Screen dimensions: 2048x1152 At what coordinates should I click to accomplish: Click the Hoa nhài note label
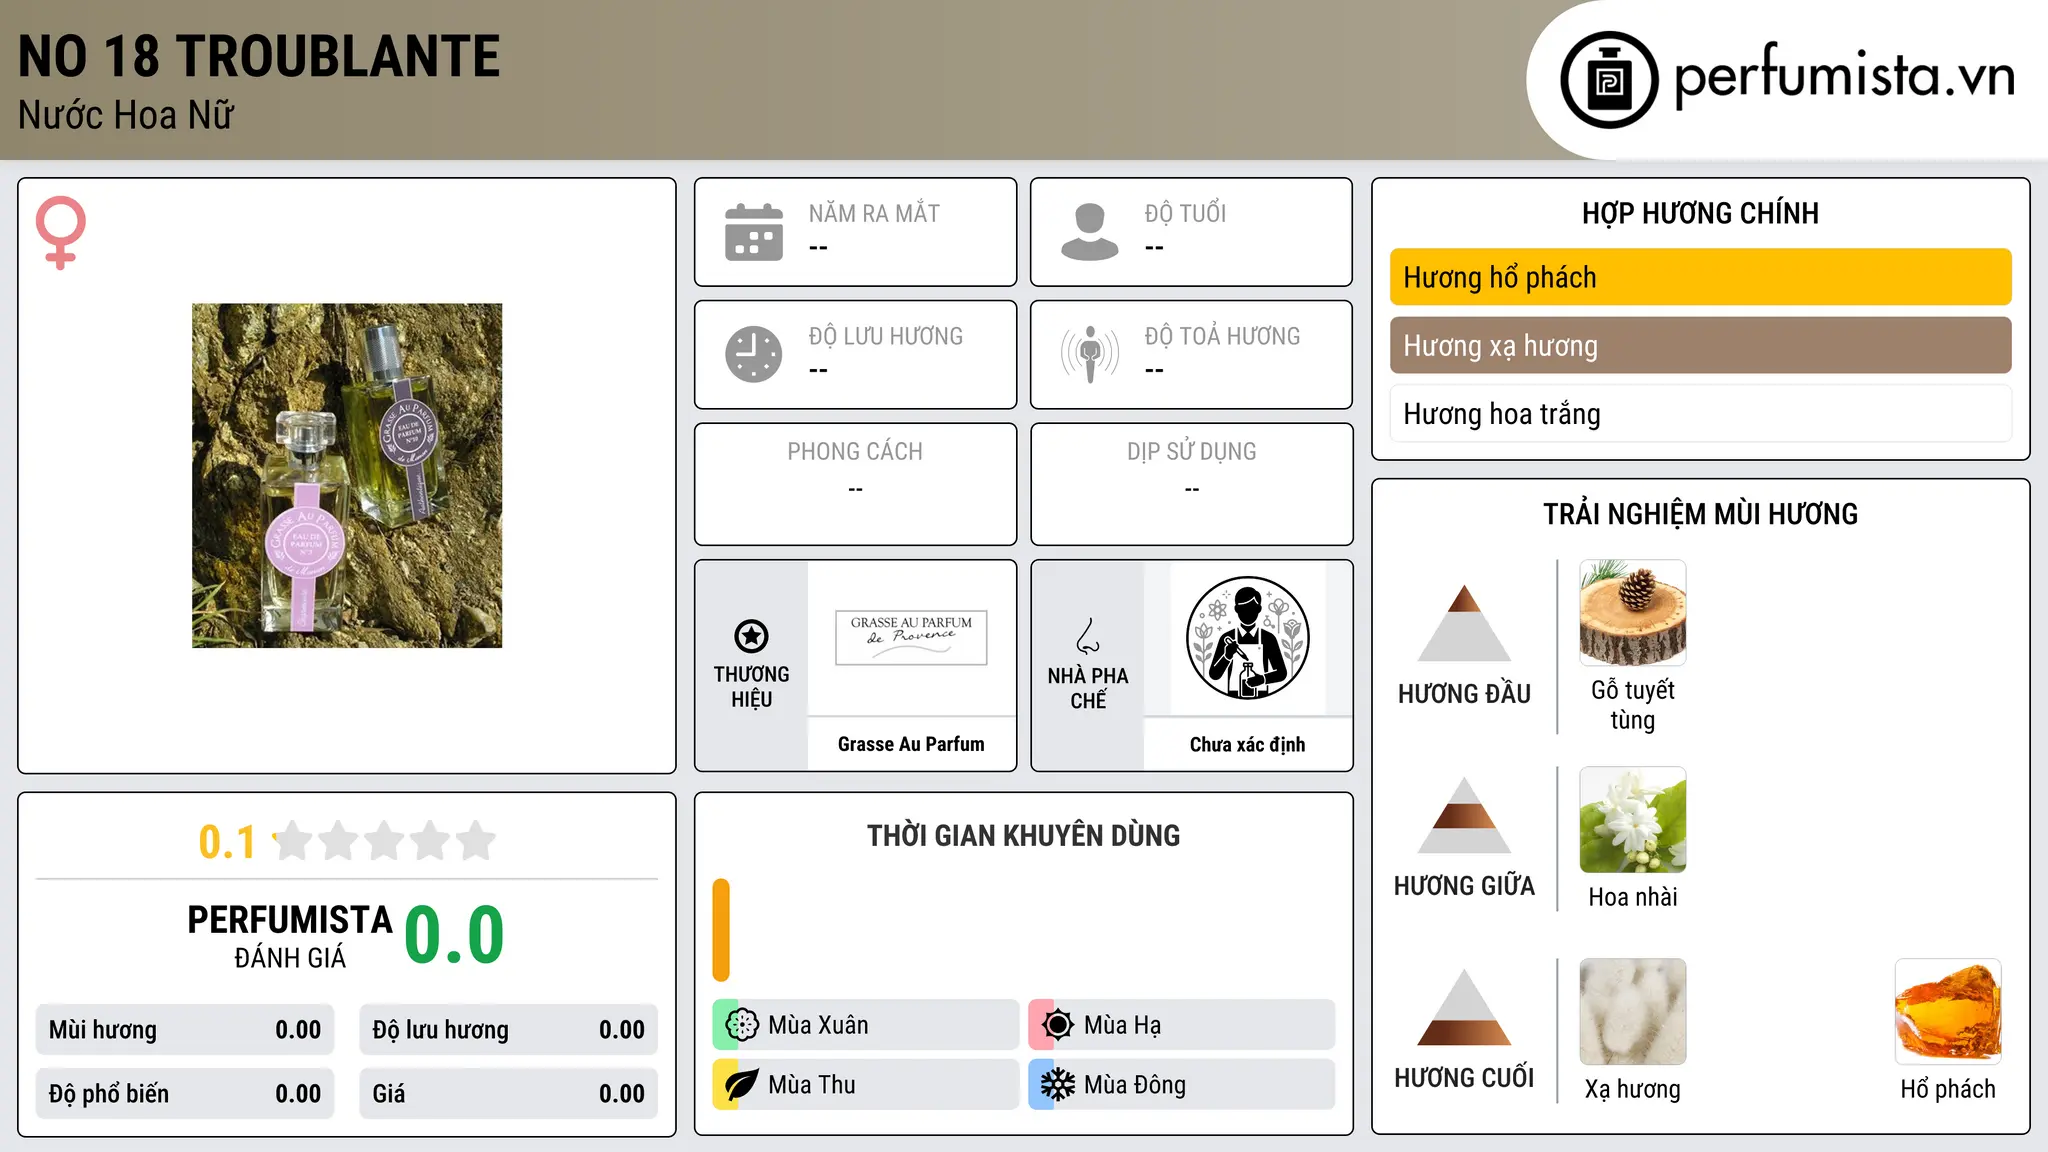pyautogui.click(x=1632, y=897)
